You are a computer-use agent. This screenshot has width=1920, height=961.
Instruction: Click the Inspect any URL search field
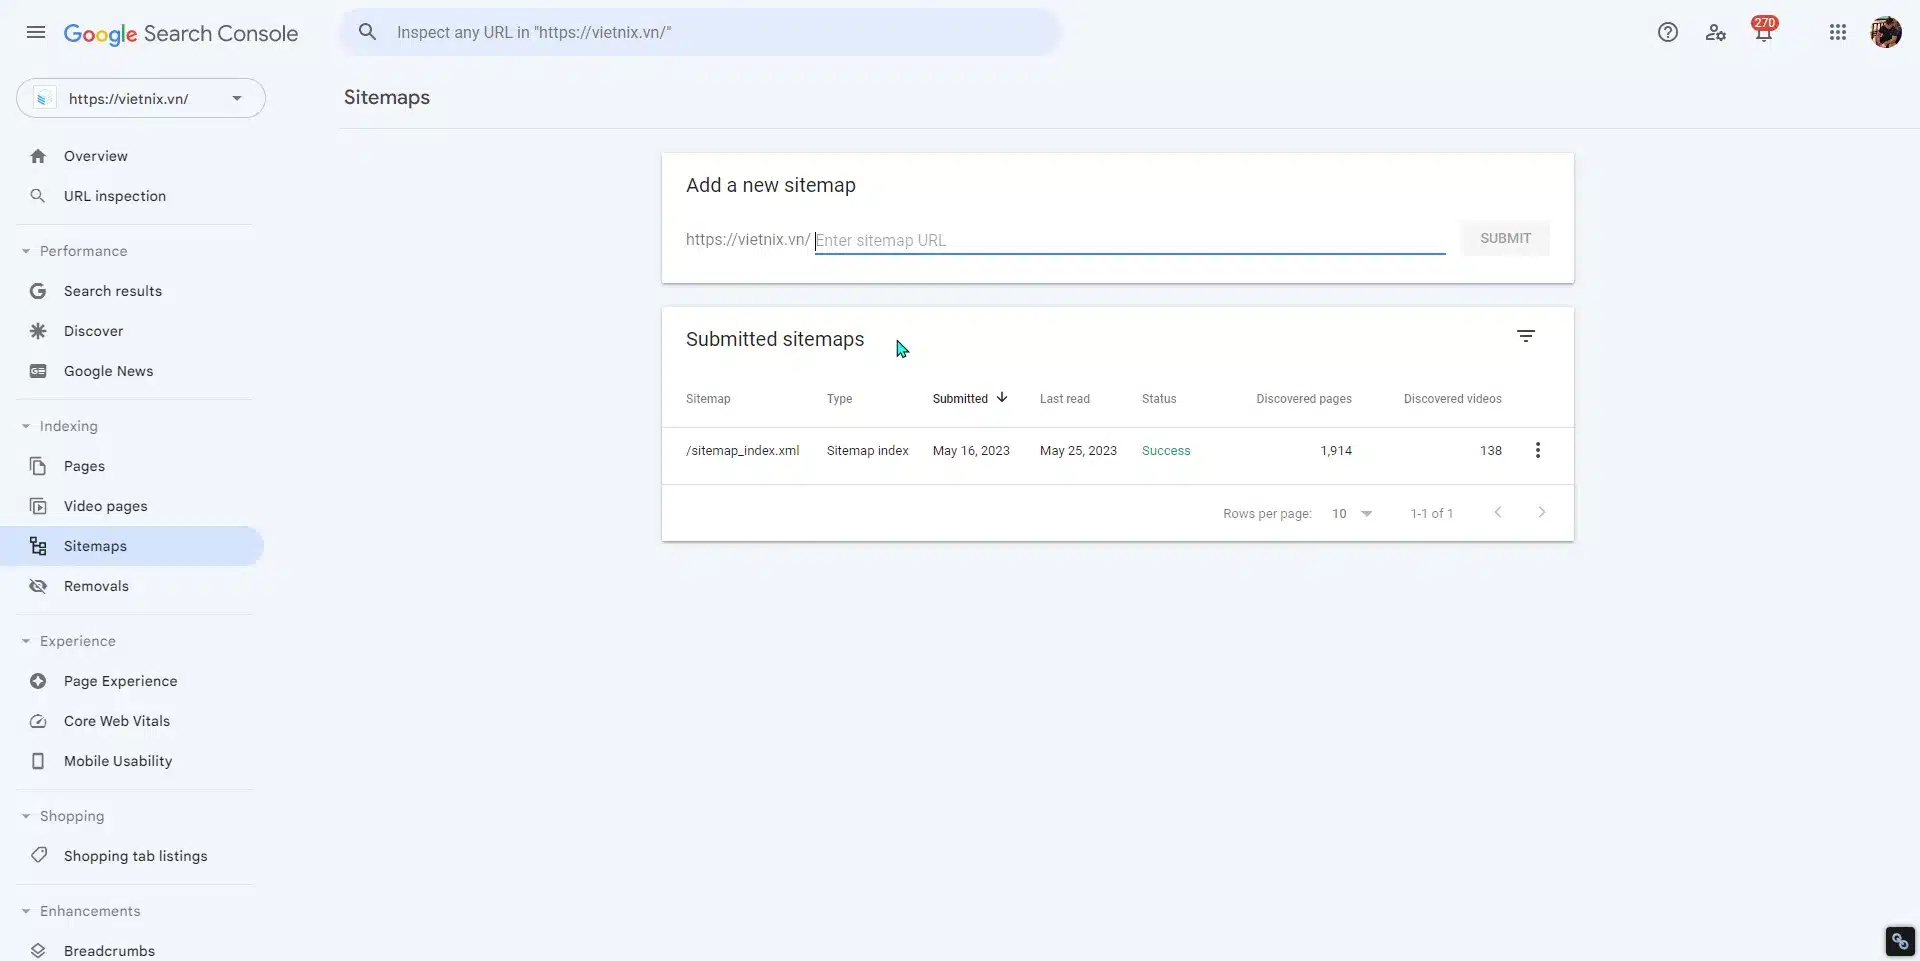click(x=700, y=32)
